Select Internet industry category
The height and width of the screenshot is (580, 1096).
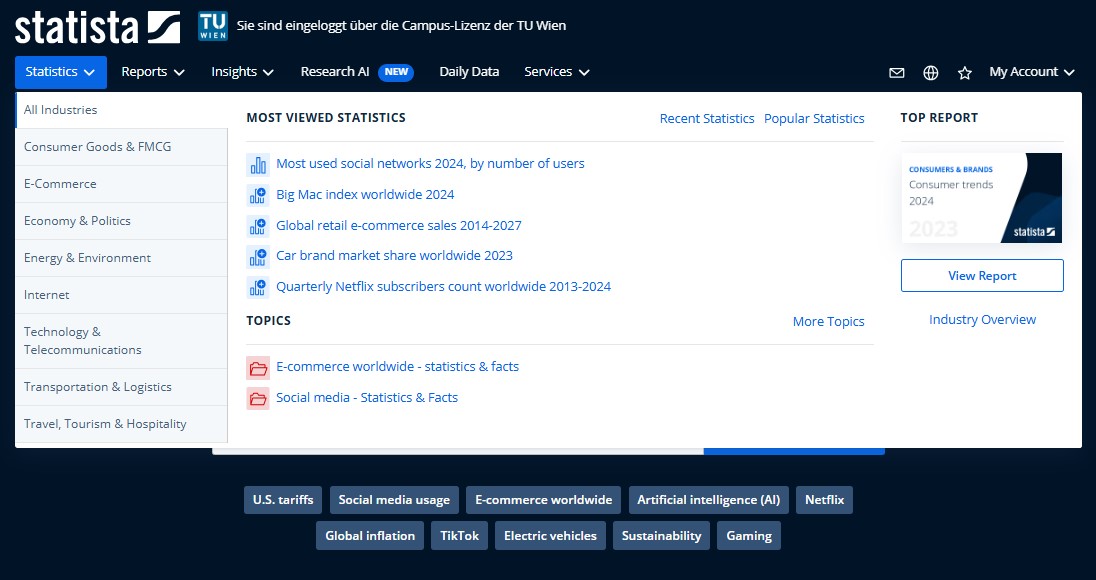[x=122, y=295]
